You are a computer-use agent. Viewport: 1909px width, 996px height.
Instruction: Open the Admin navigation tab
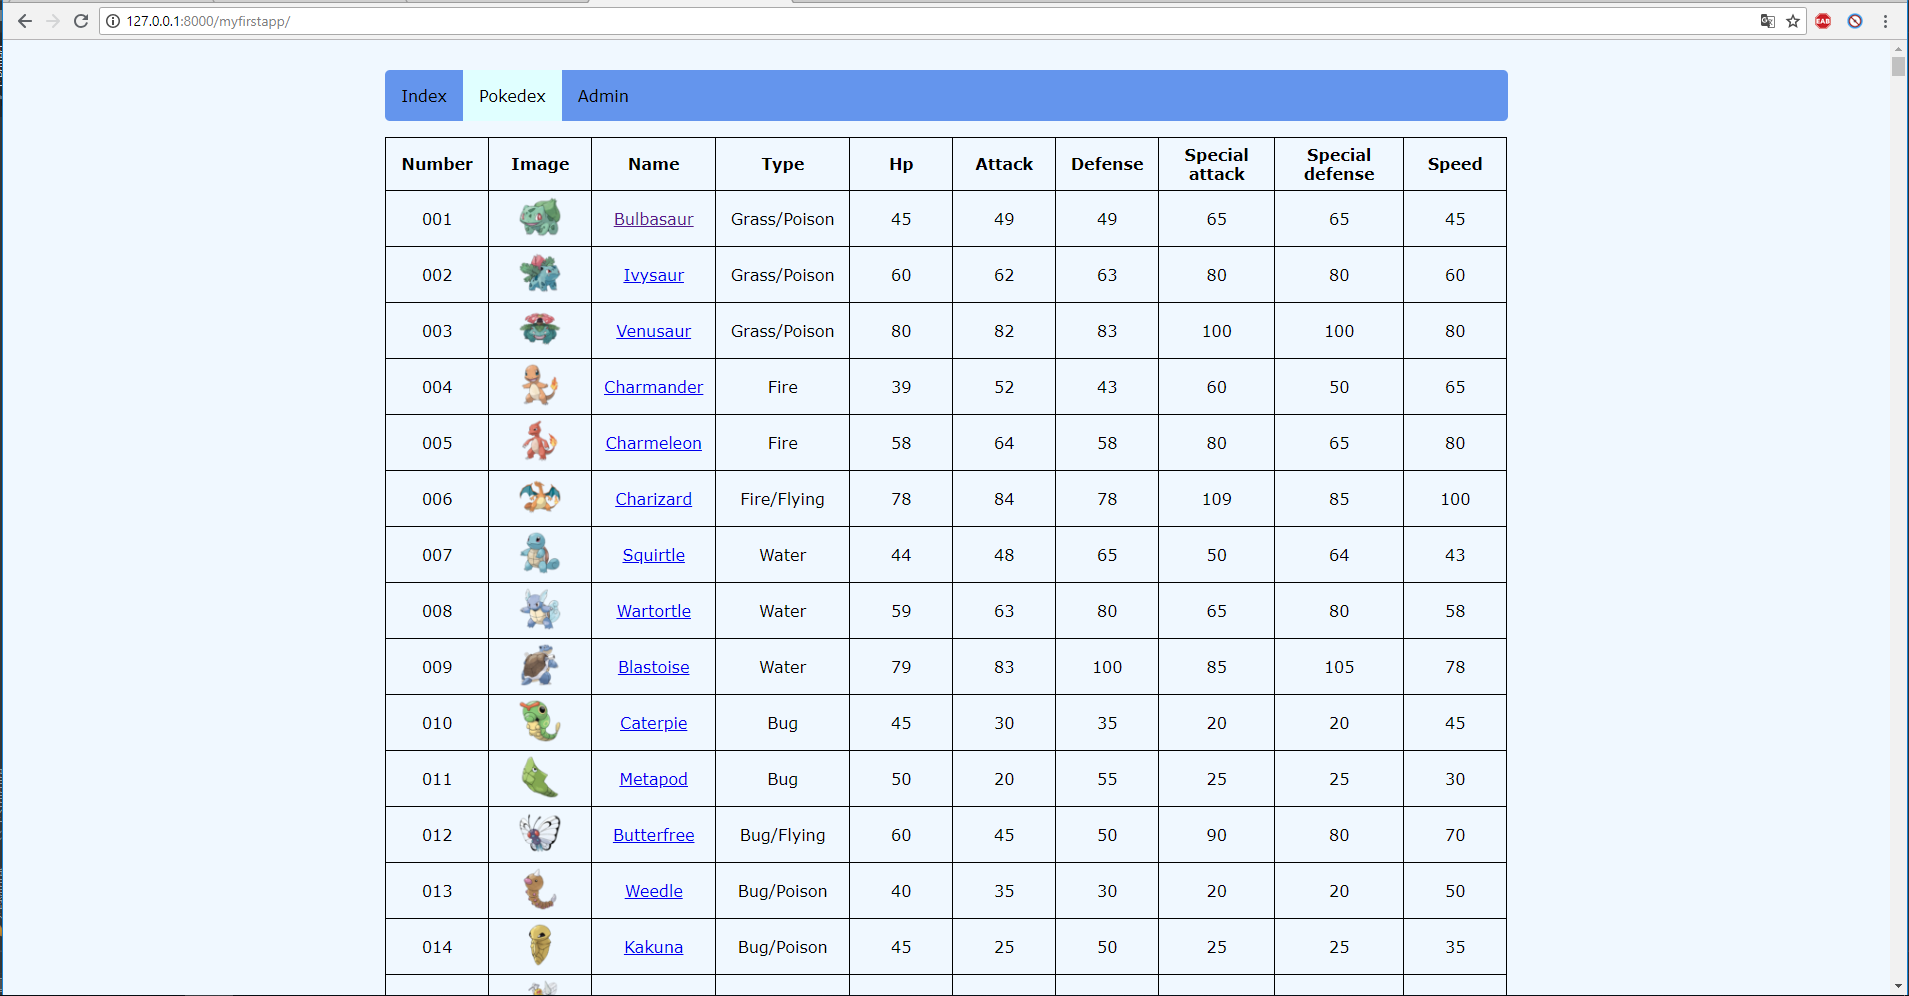tap(603, 96)
